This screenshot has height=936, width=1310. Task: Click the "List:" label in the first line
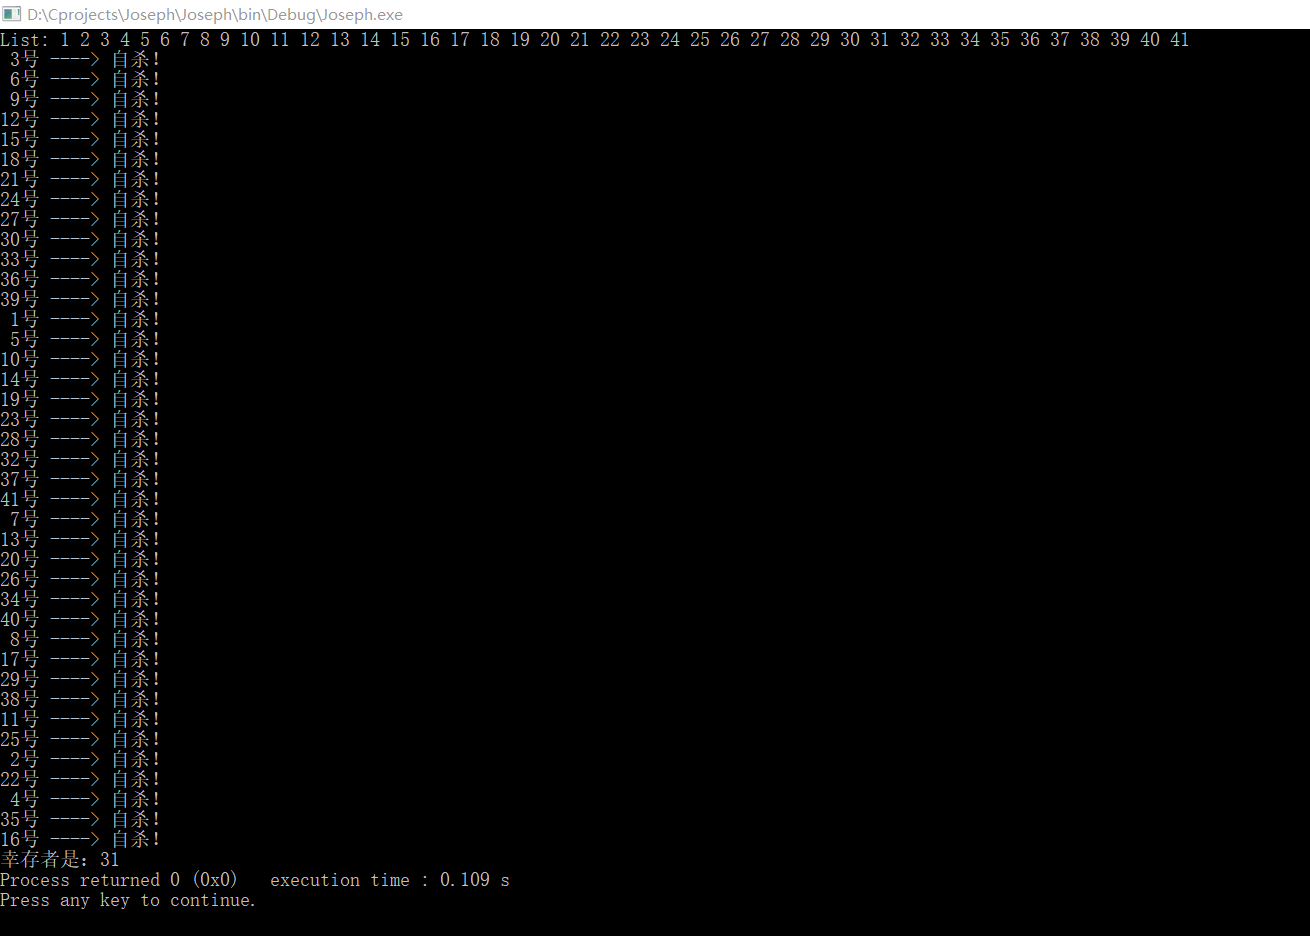click(x=25, y=40)
